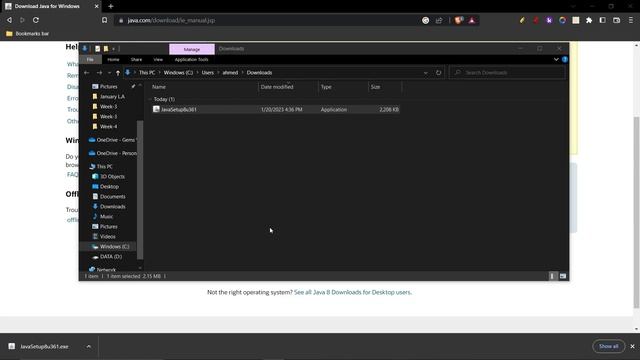
Task: Open the Share ribbon tab
Action: [136, 60]
